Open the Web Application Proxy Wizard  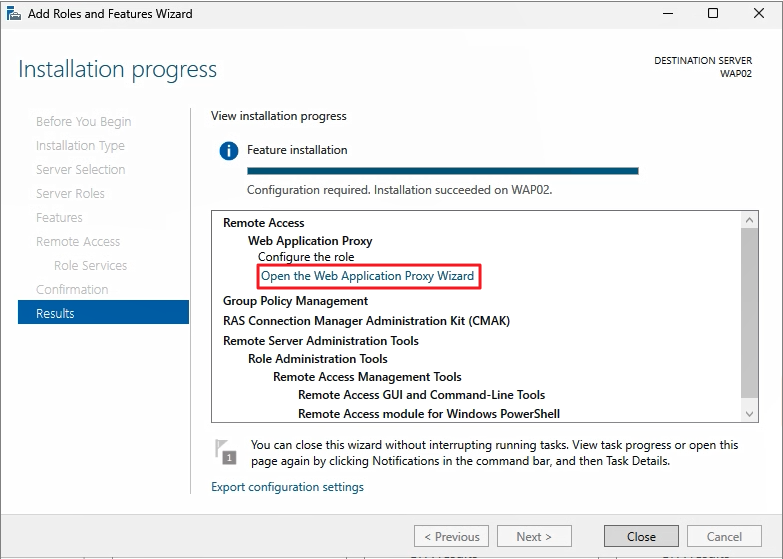click(x=368, y=276)
